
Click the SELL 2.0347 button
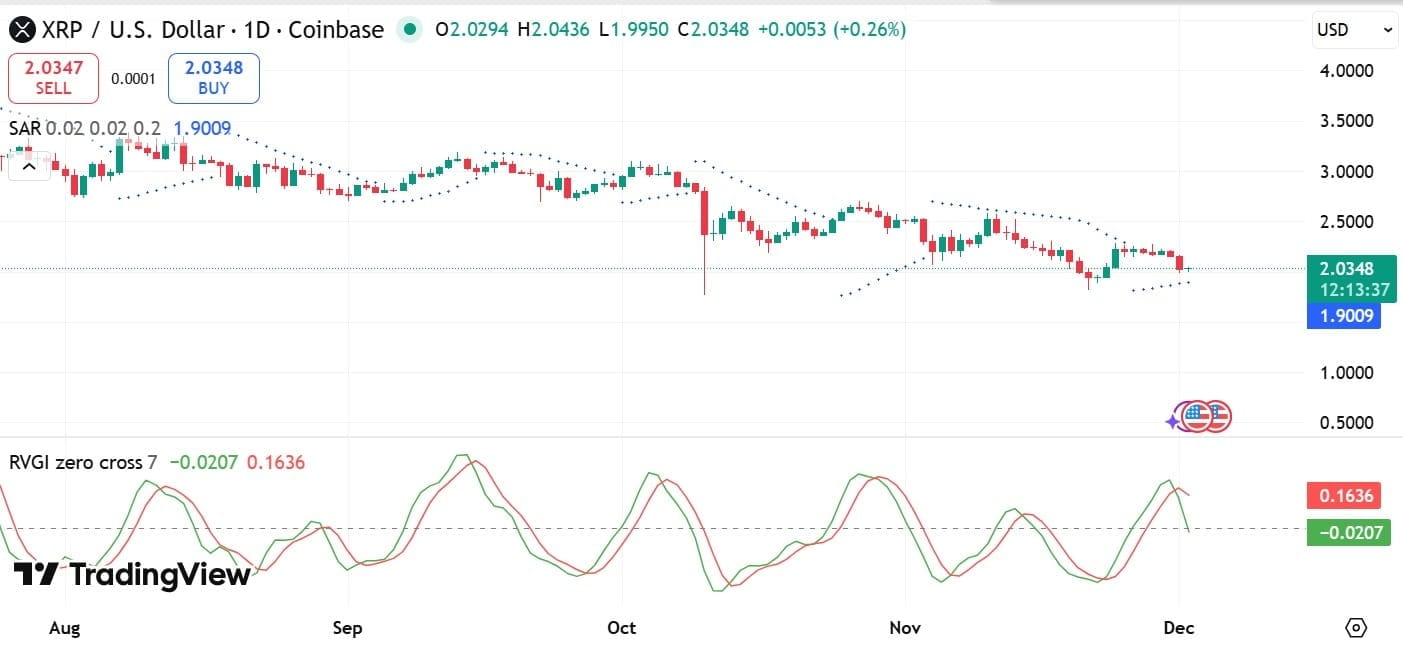coord(53,77)
